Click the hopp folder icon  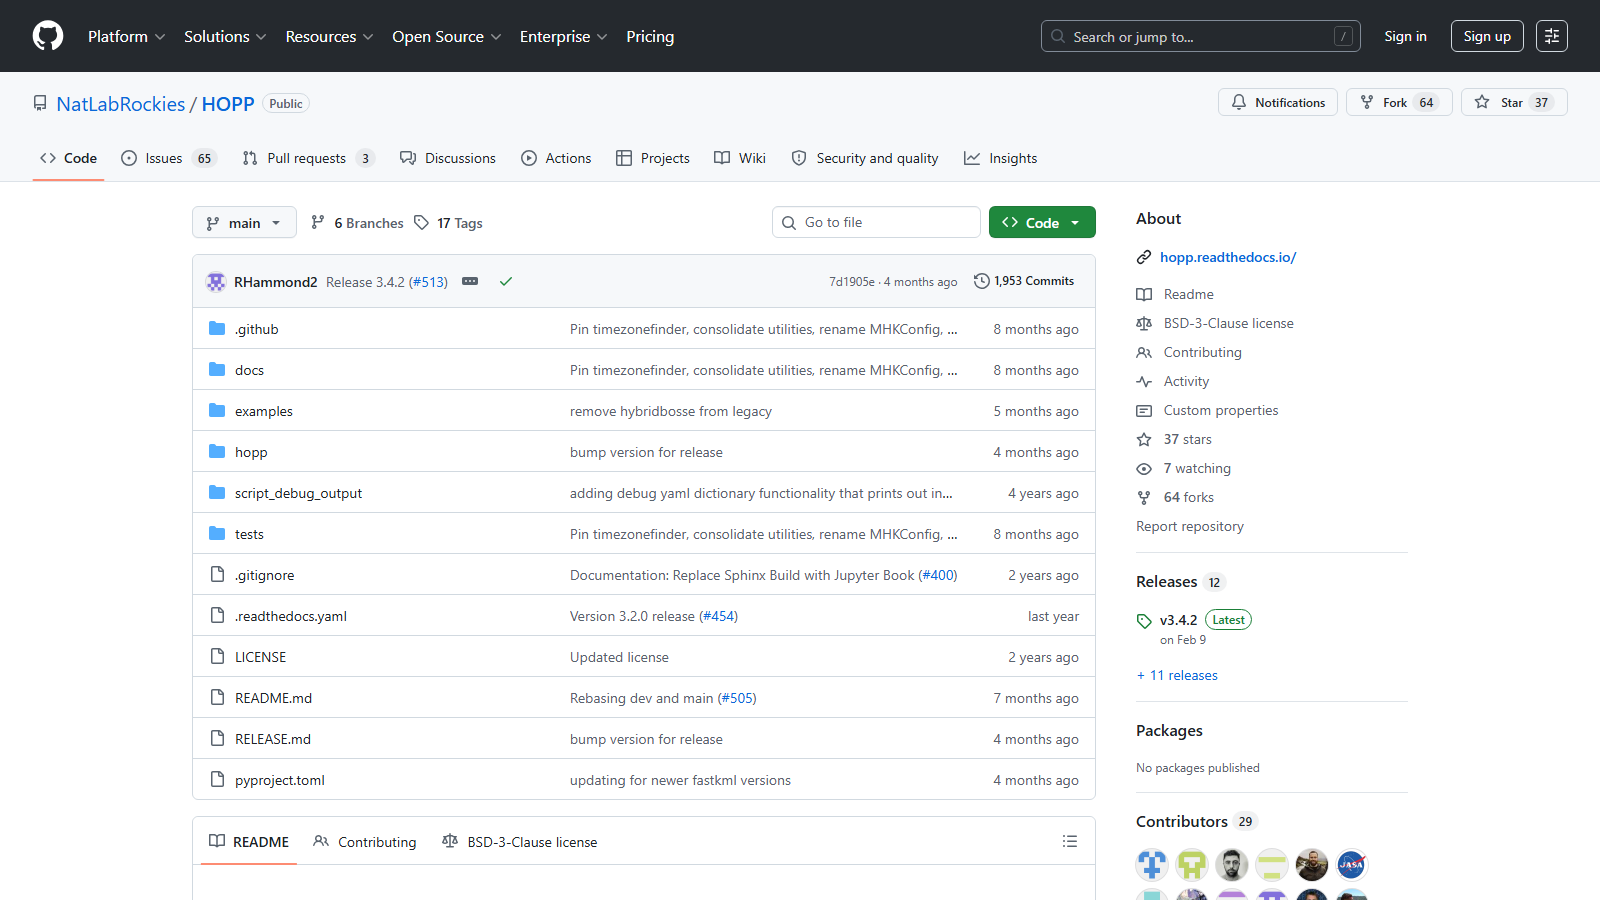click(x=217, y=452)
